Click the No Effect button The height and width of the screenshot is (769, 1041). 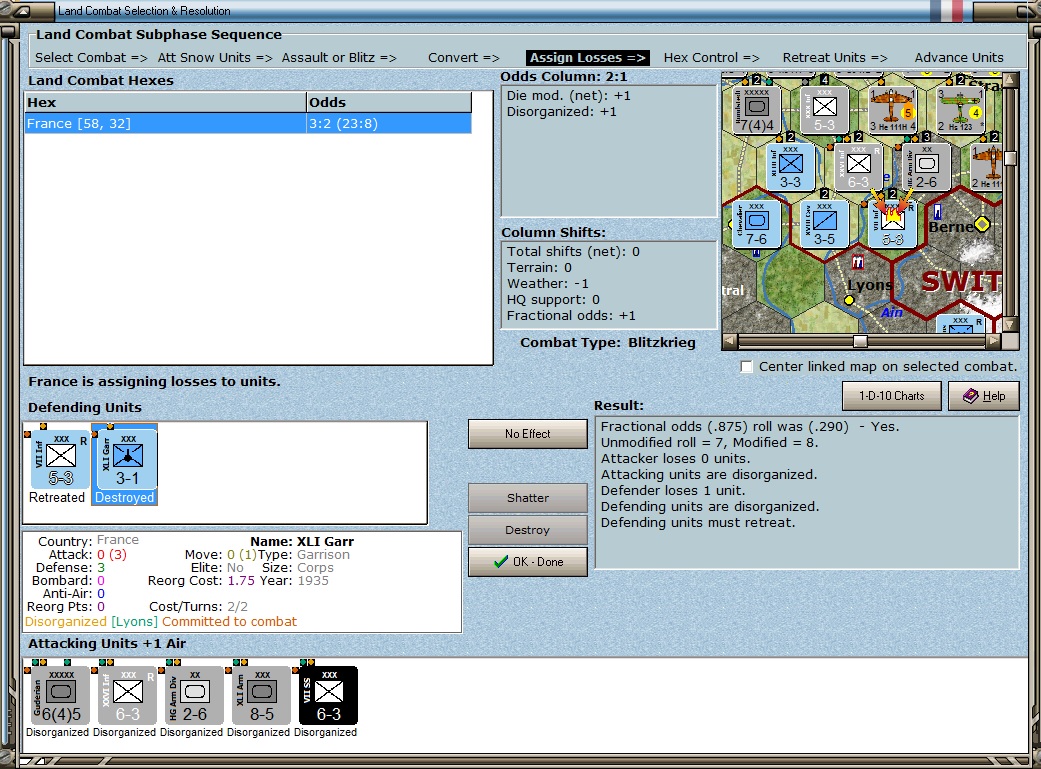pos(528,434)
